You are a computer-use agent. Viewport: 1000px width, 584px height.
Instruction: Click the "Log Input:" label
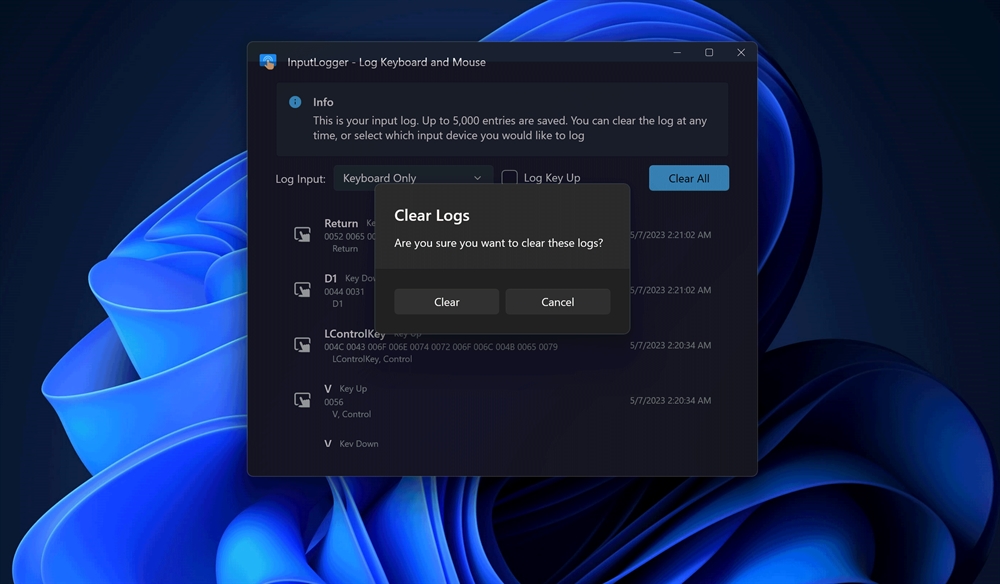pos(300,179)
